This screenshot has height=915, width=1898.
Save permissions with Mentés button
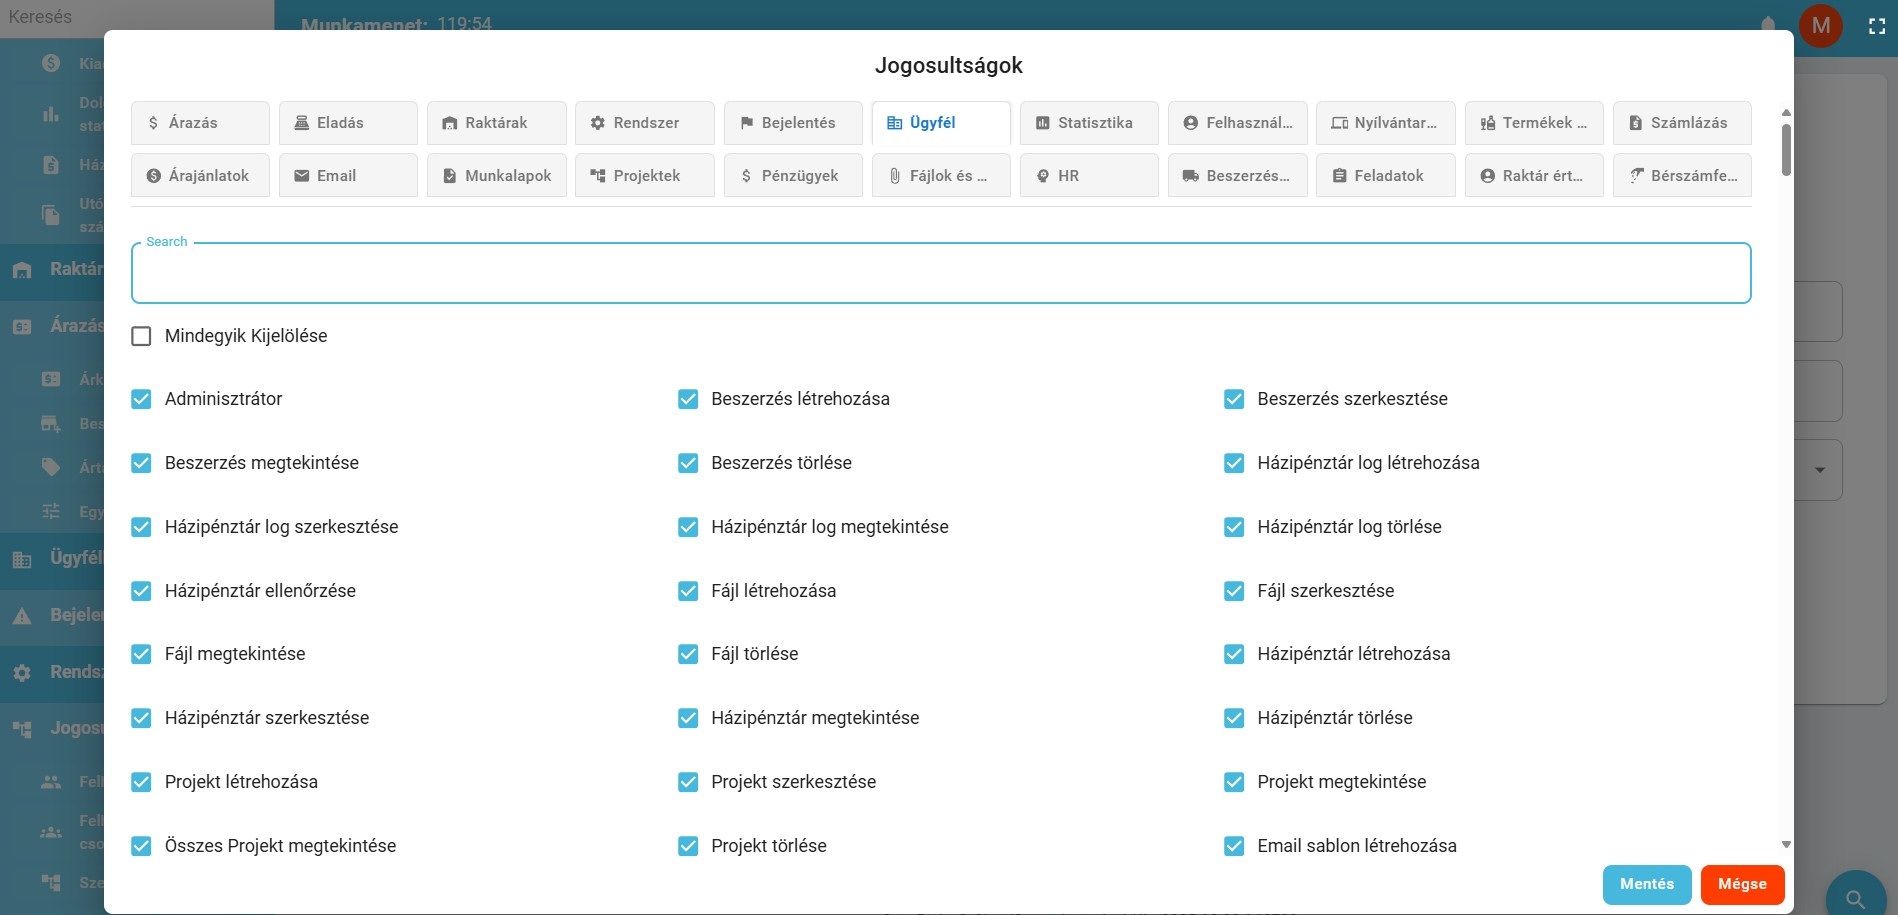(x=1646, y=884)
